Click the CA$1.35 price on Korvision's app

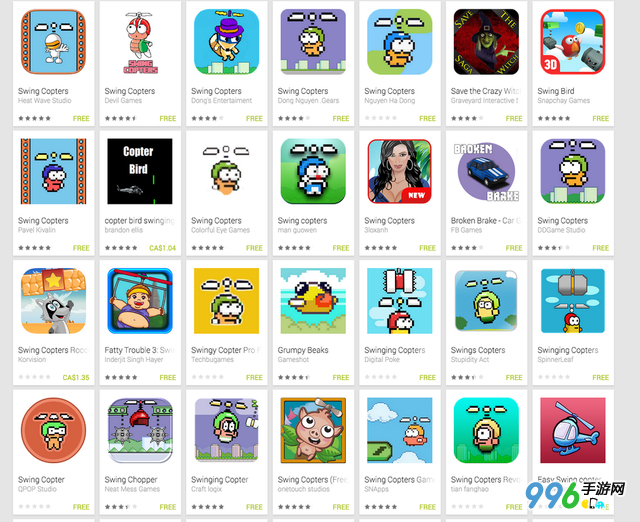(76, 377)
